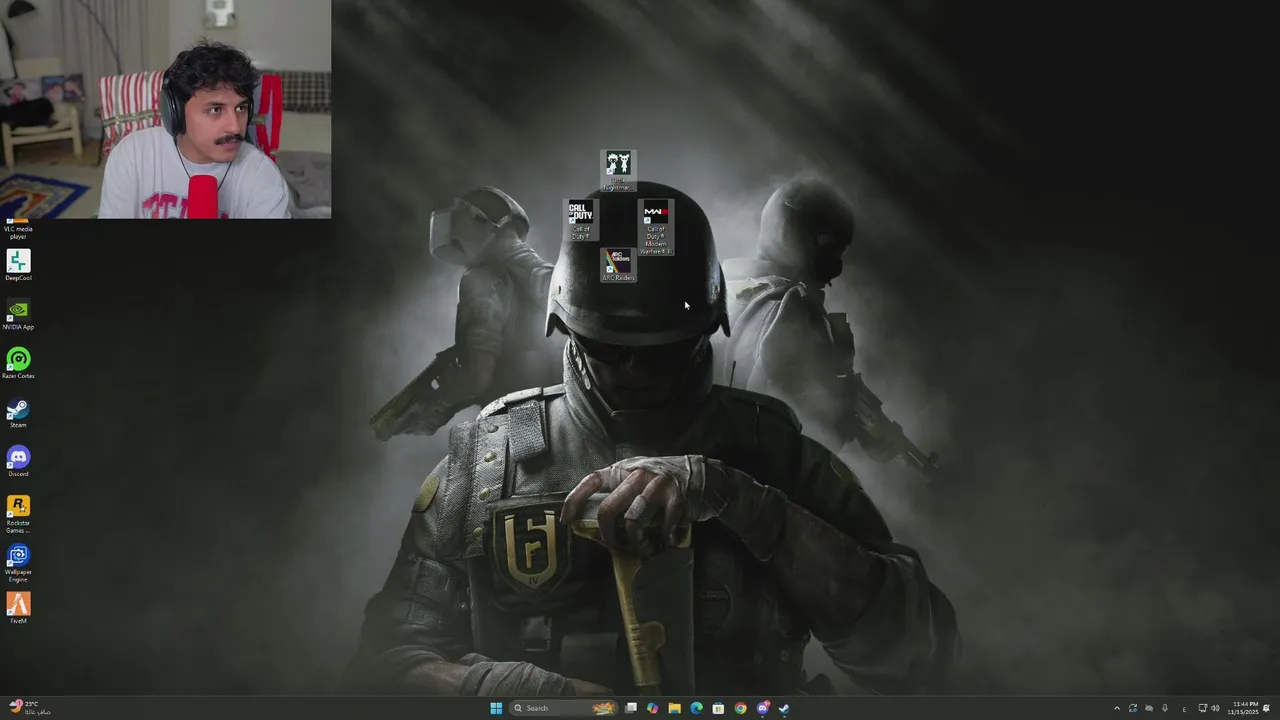Select the Razer Cortex desktop icon
This screenshot has width=1280, height=720.
[18, 362]
